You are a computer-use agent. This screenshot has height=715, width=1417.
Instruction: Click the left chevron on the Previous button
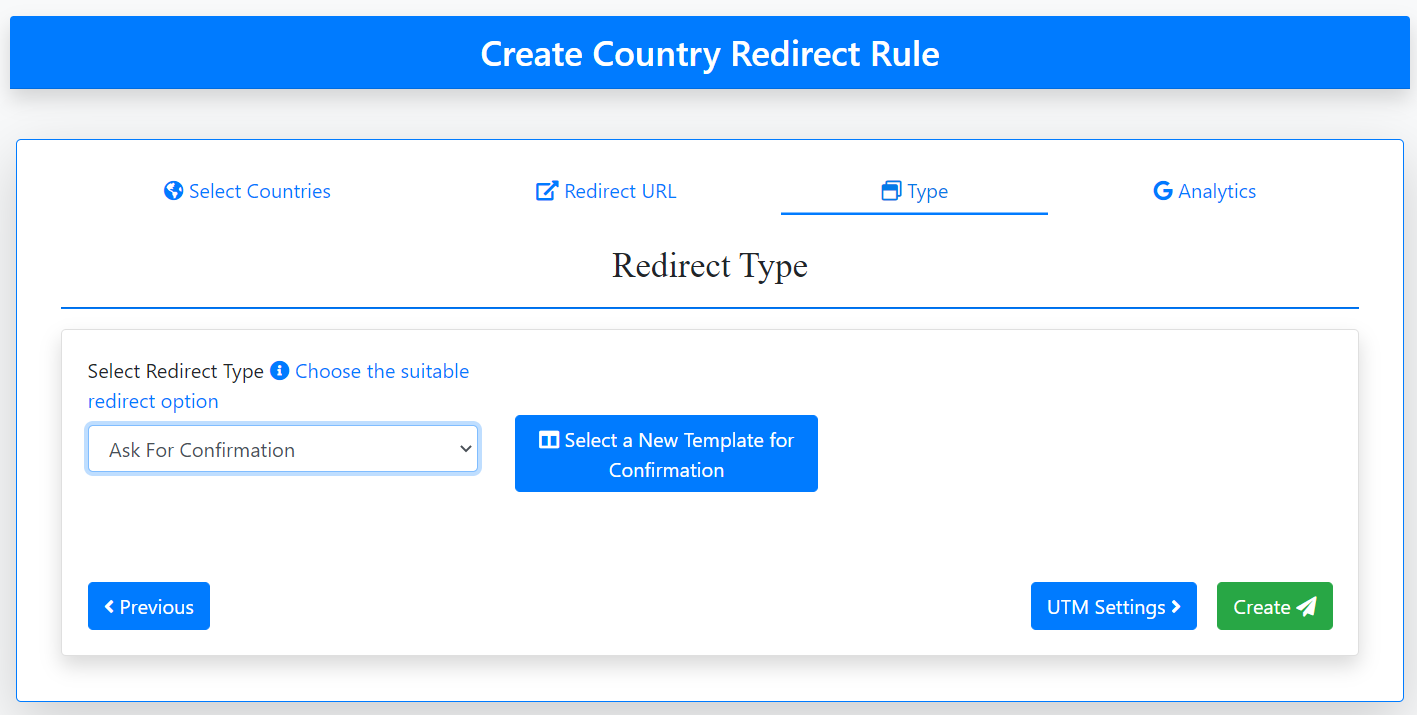click(x=109, y=607)
